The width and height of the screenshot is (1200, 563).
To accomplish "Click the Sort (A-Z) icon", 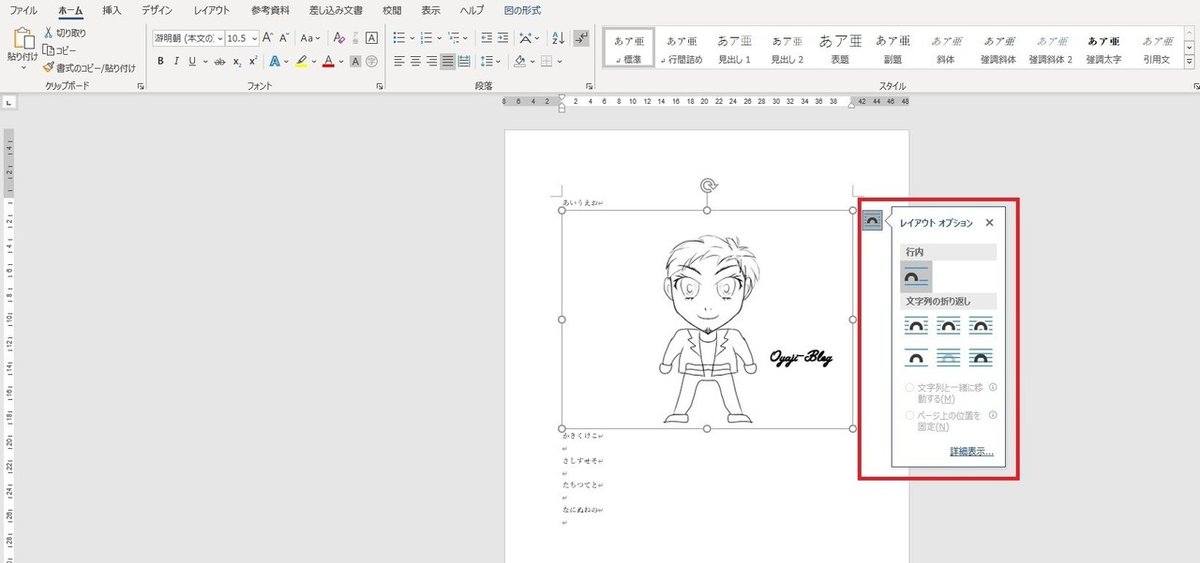I will (x=559, y=38).
